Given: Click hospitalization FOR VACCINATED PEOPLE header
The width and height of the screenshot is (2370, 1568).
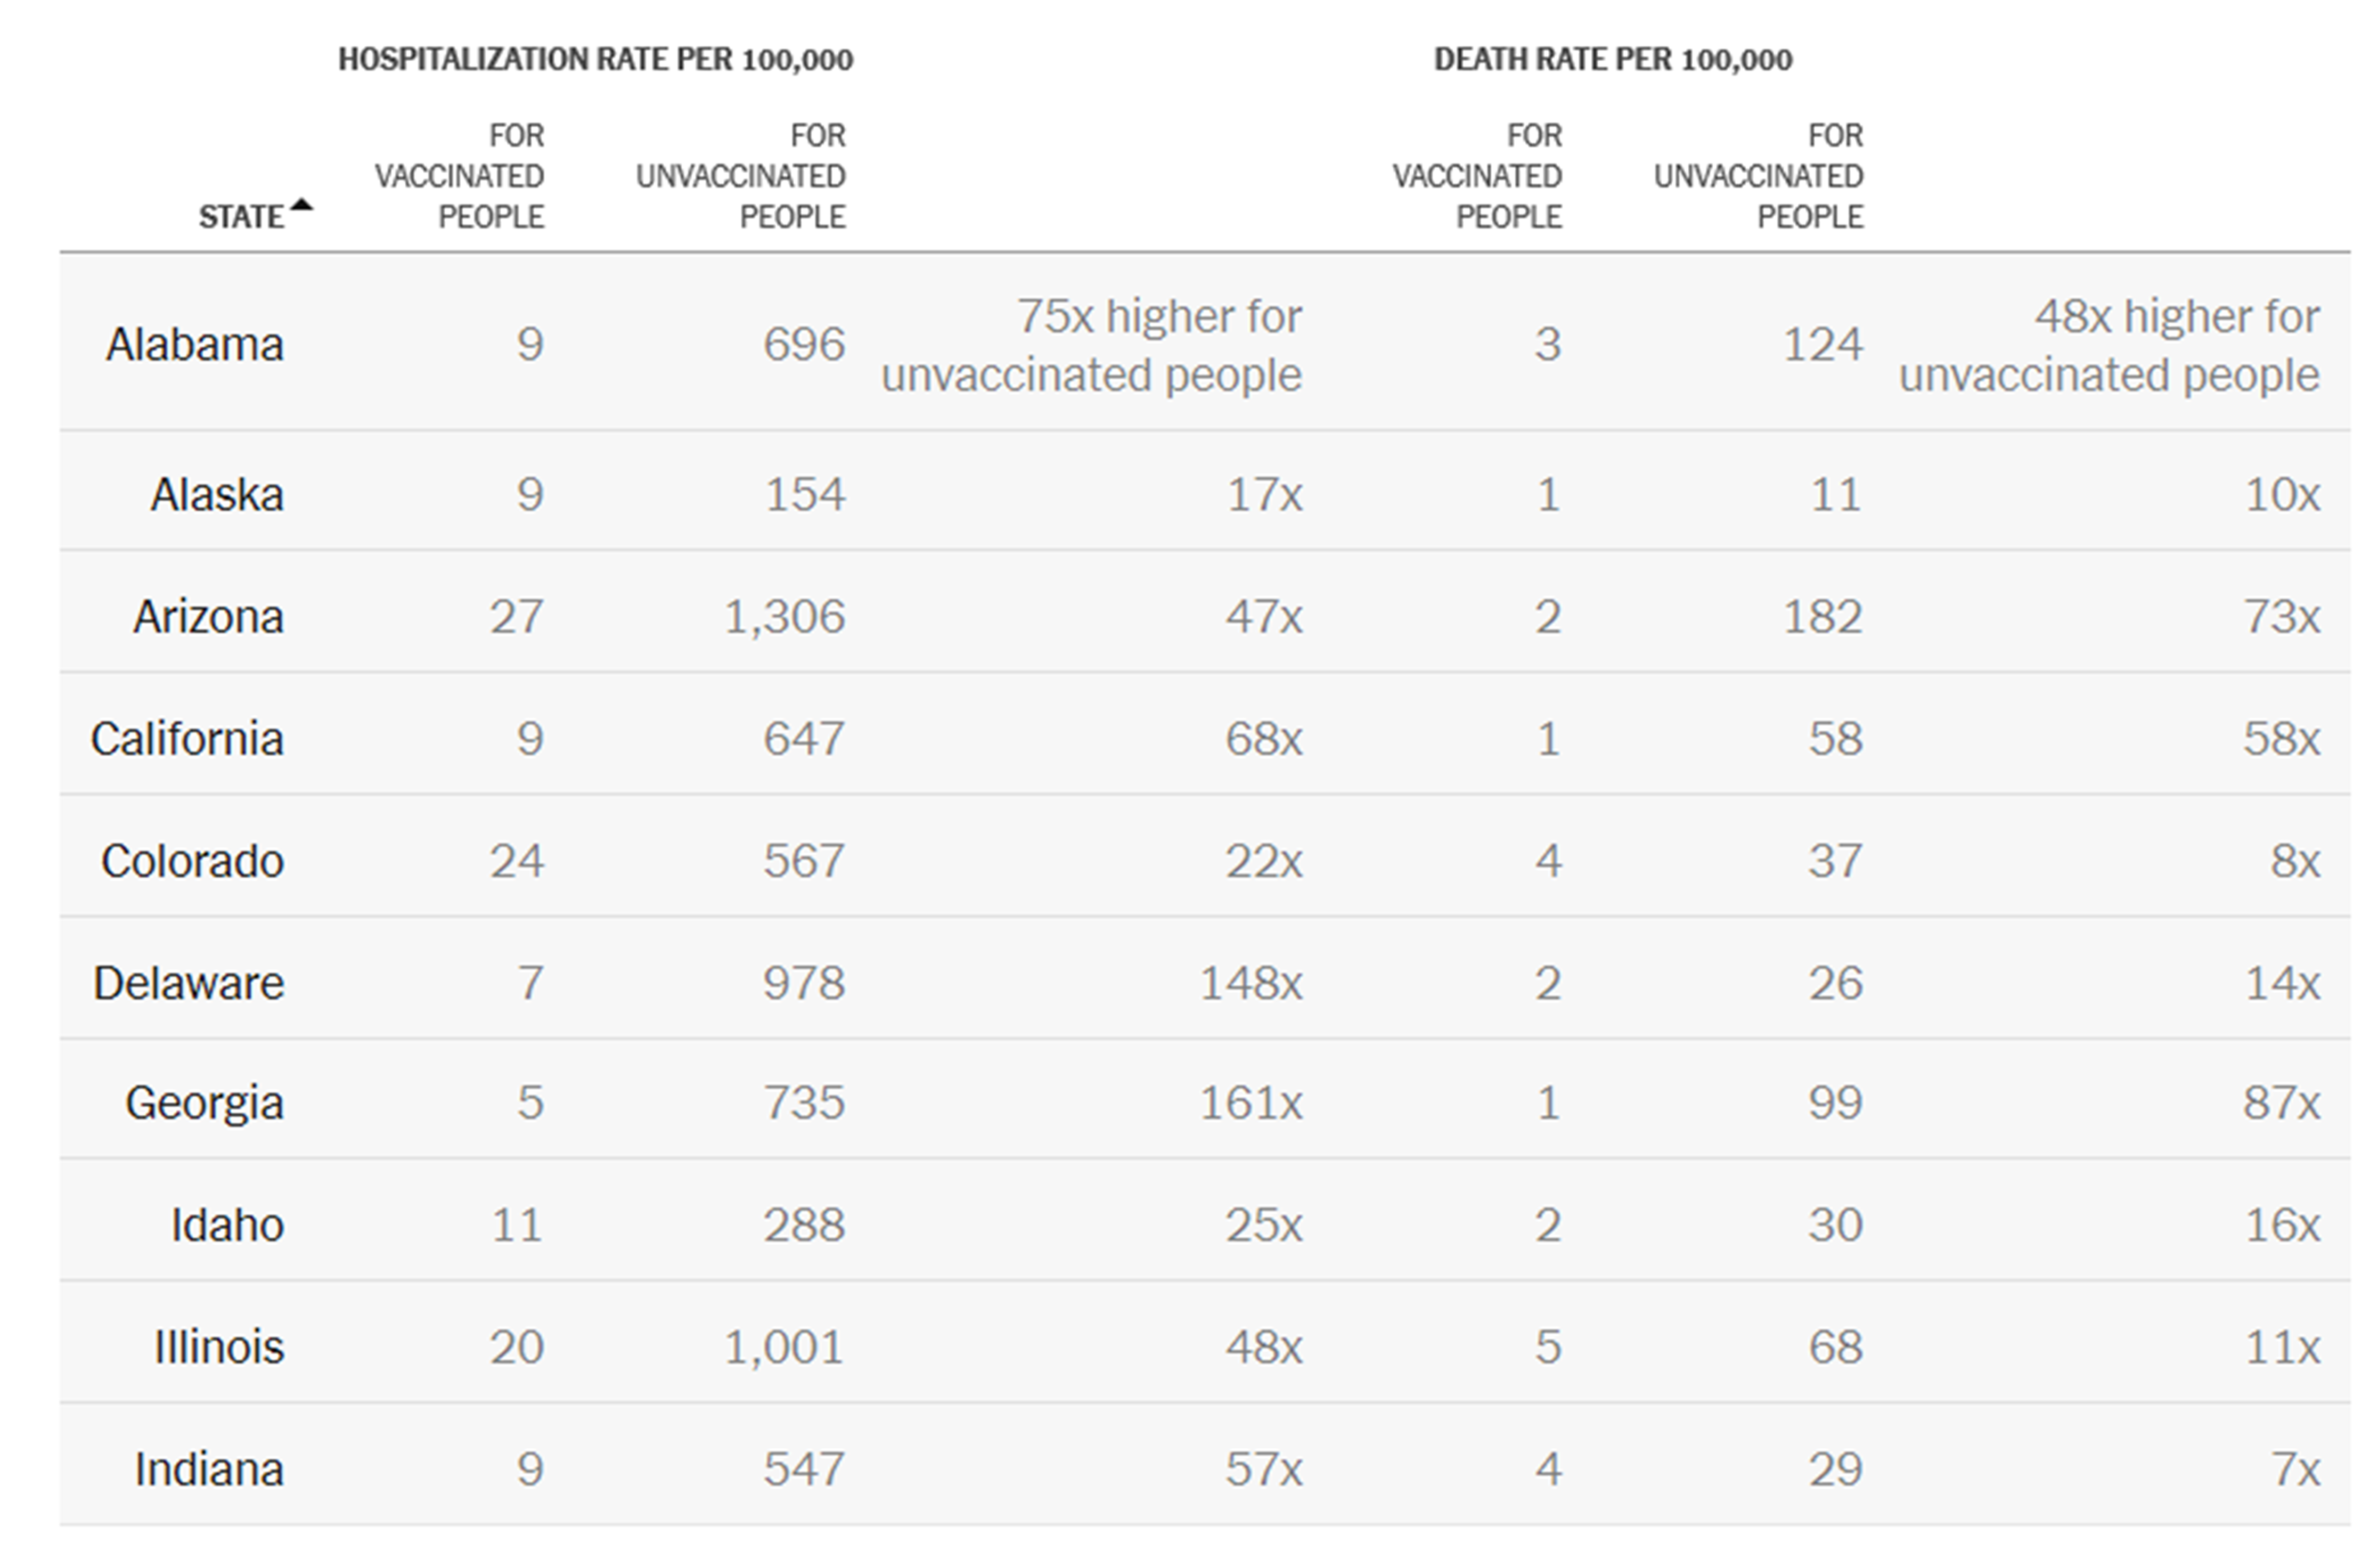Looking at the screenshot, I should pos(460,176).
